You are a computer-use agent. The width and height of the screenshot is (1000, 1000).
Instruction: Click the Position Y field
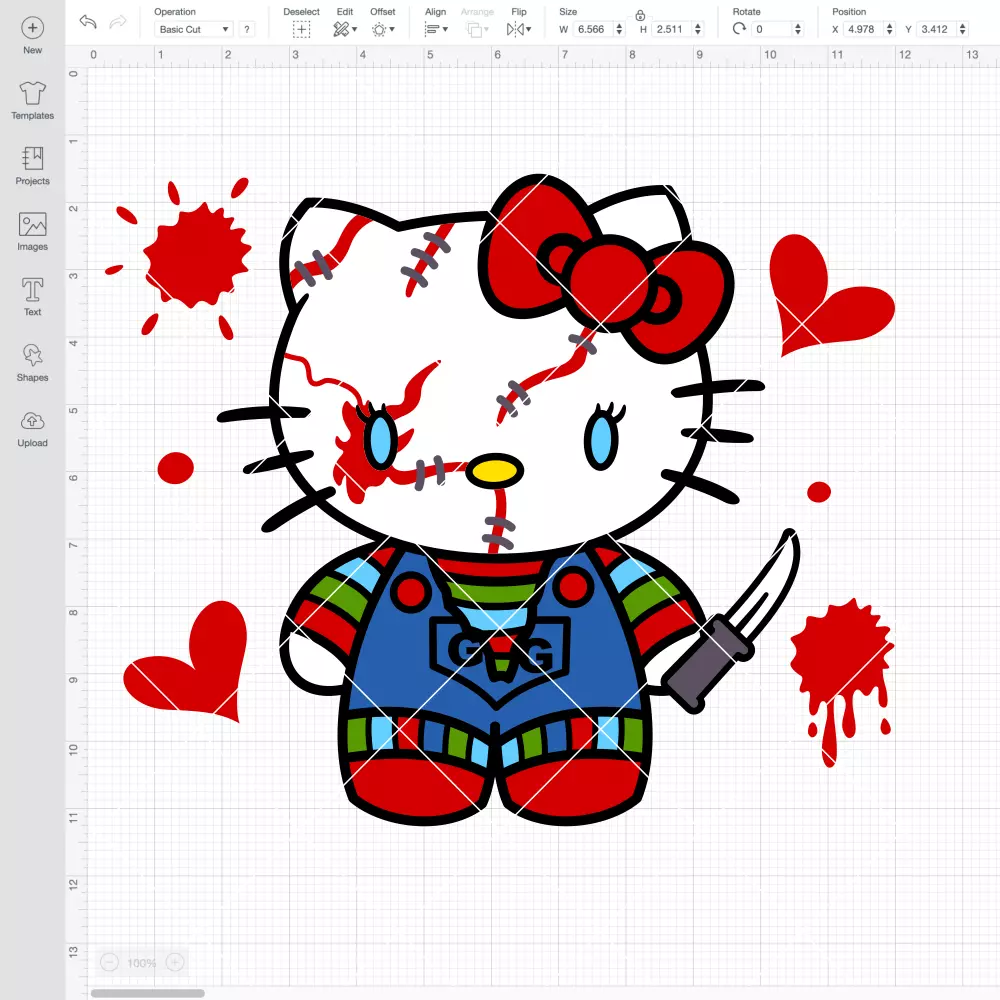coord(936,29)
